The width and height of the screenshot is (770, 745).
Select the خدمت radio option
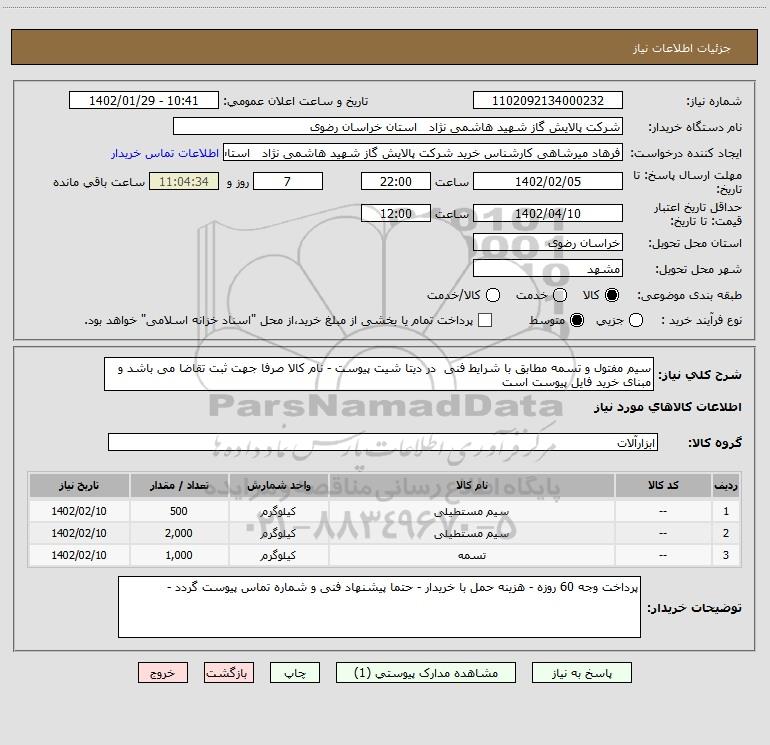point(559,296)
